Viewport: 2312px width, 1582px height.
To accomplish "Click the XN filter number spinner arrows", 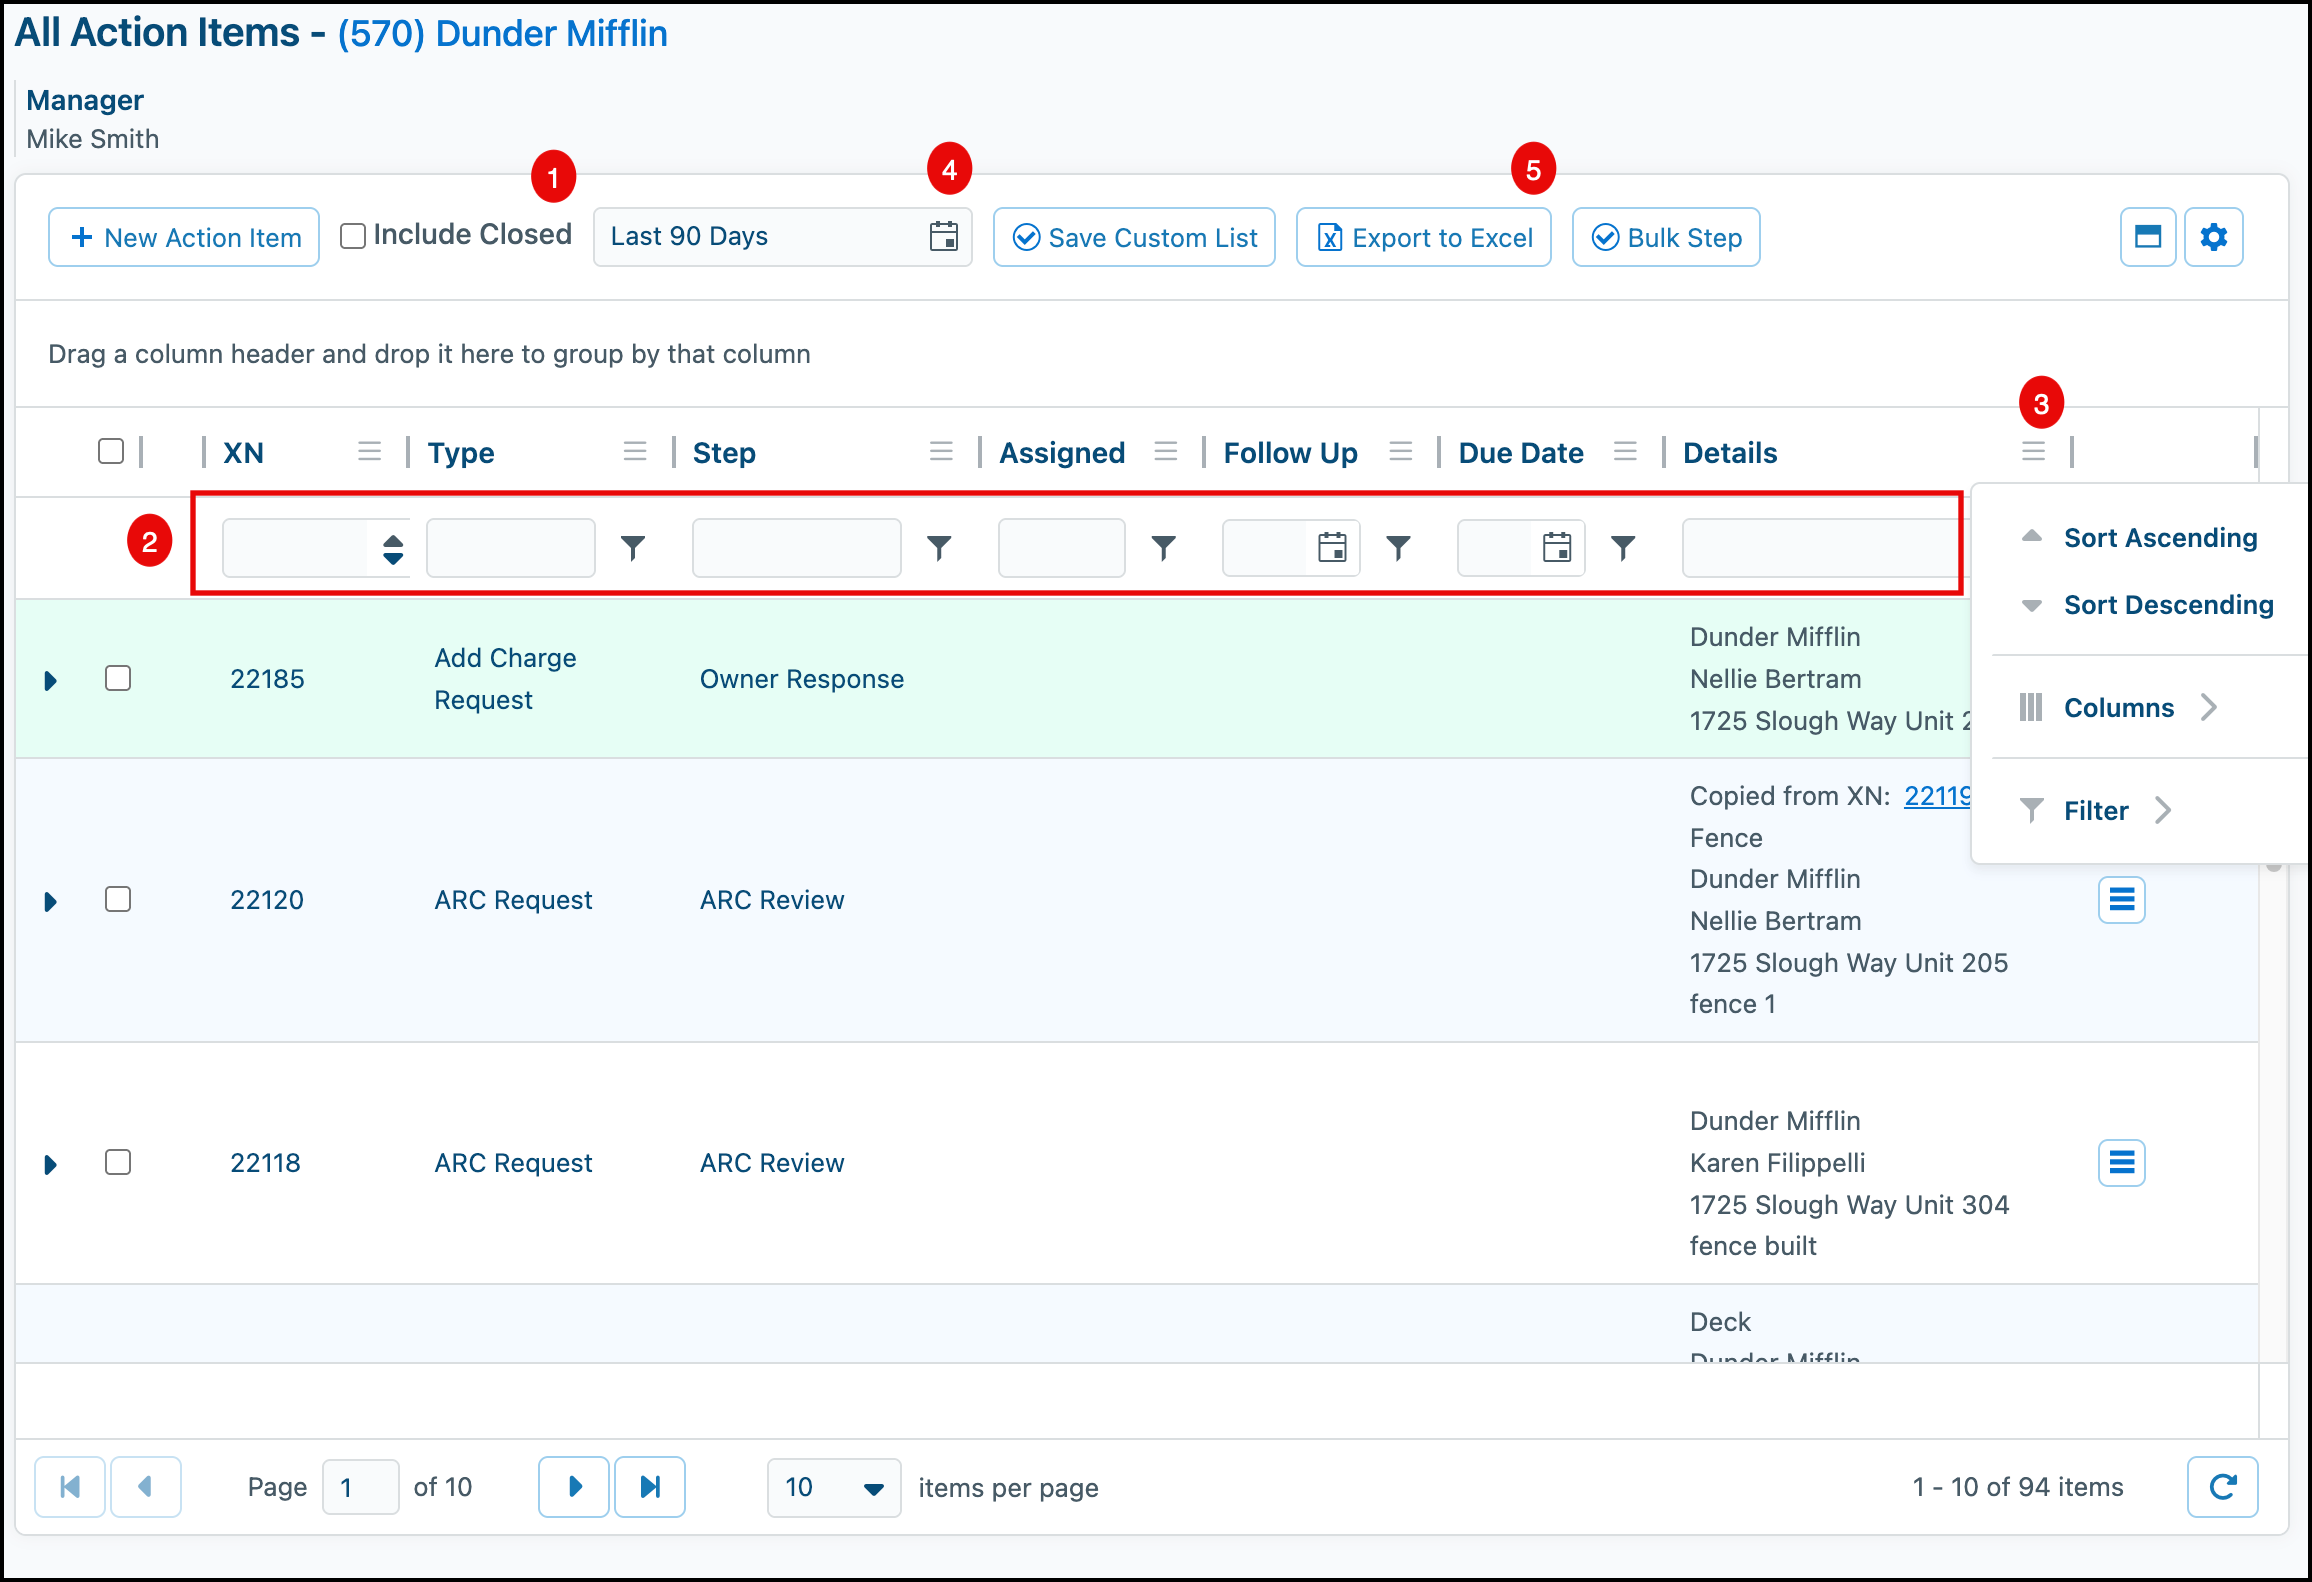I will [x=393, y=548].
